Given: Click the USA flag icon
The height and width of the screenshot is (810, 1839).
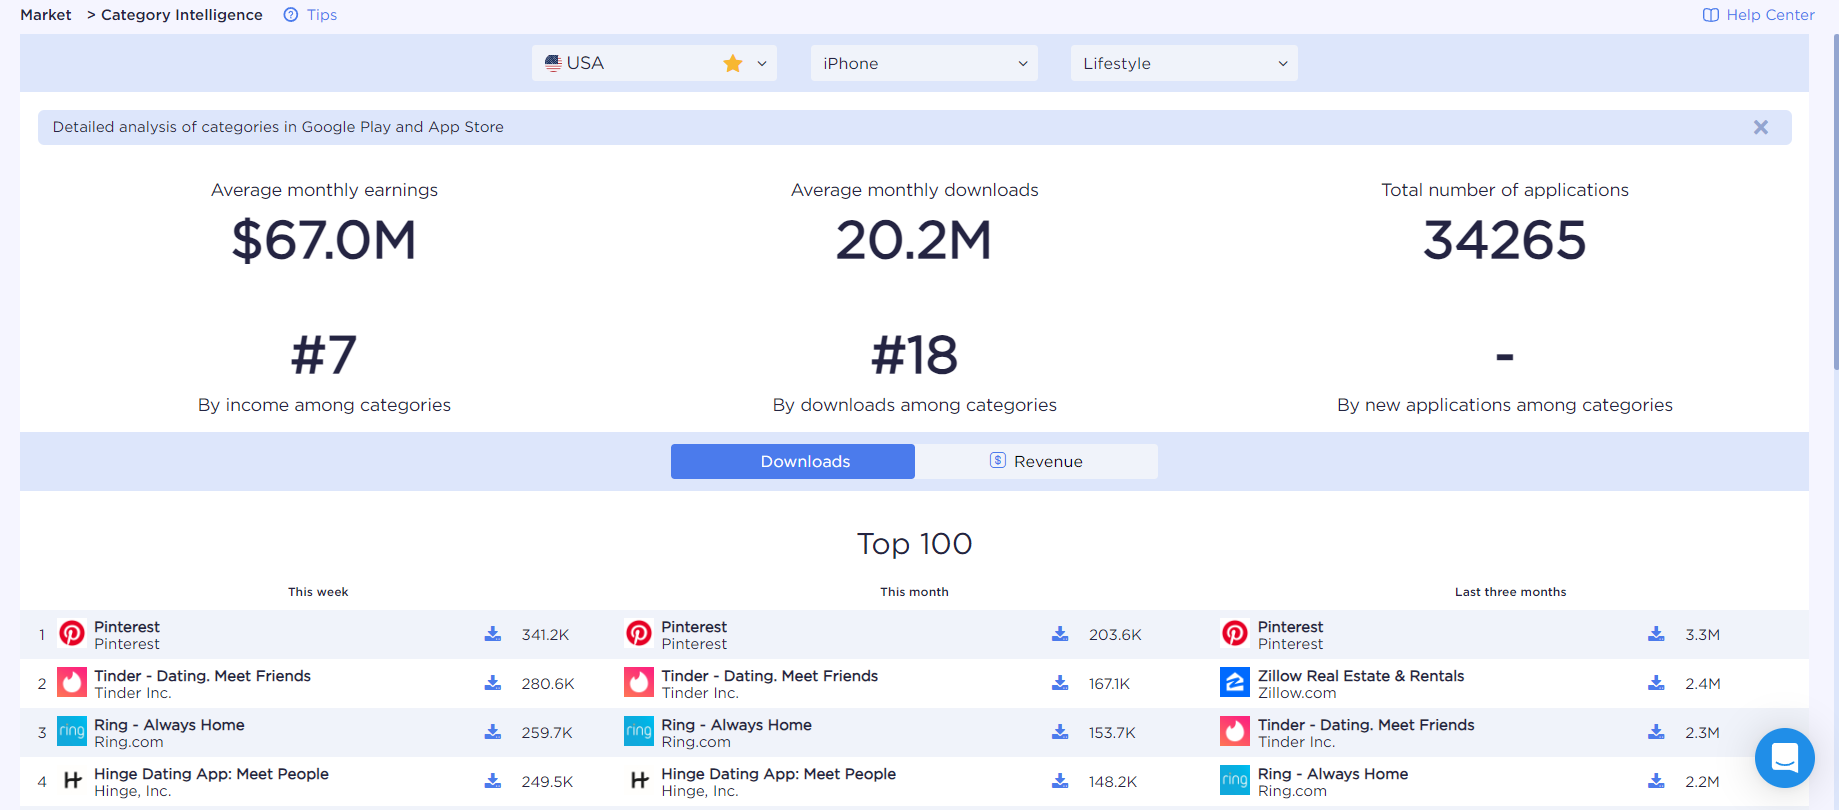Looking at the screenshot, I should pos(553,63).
